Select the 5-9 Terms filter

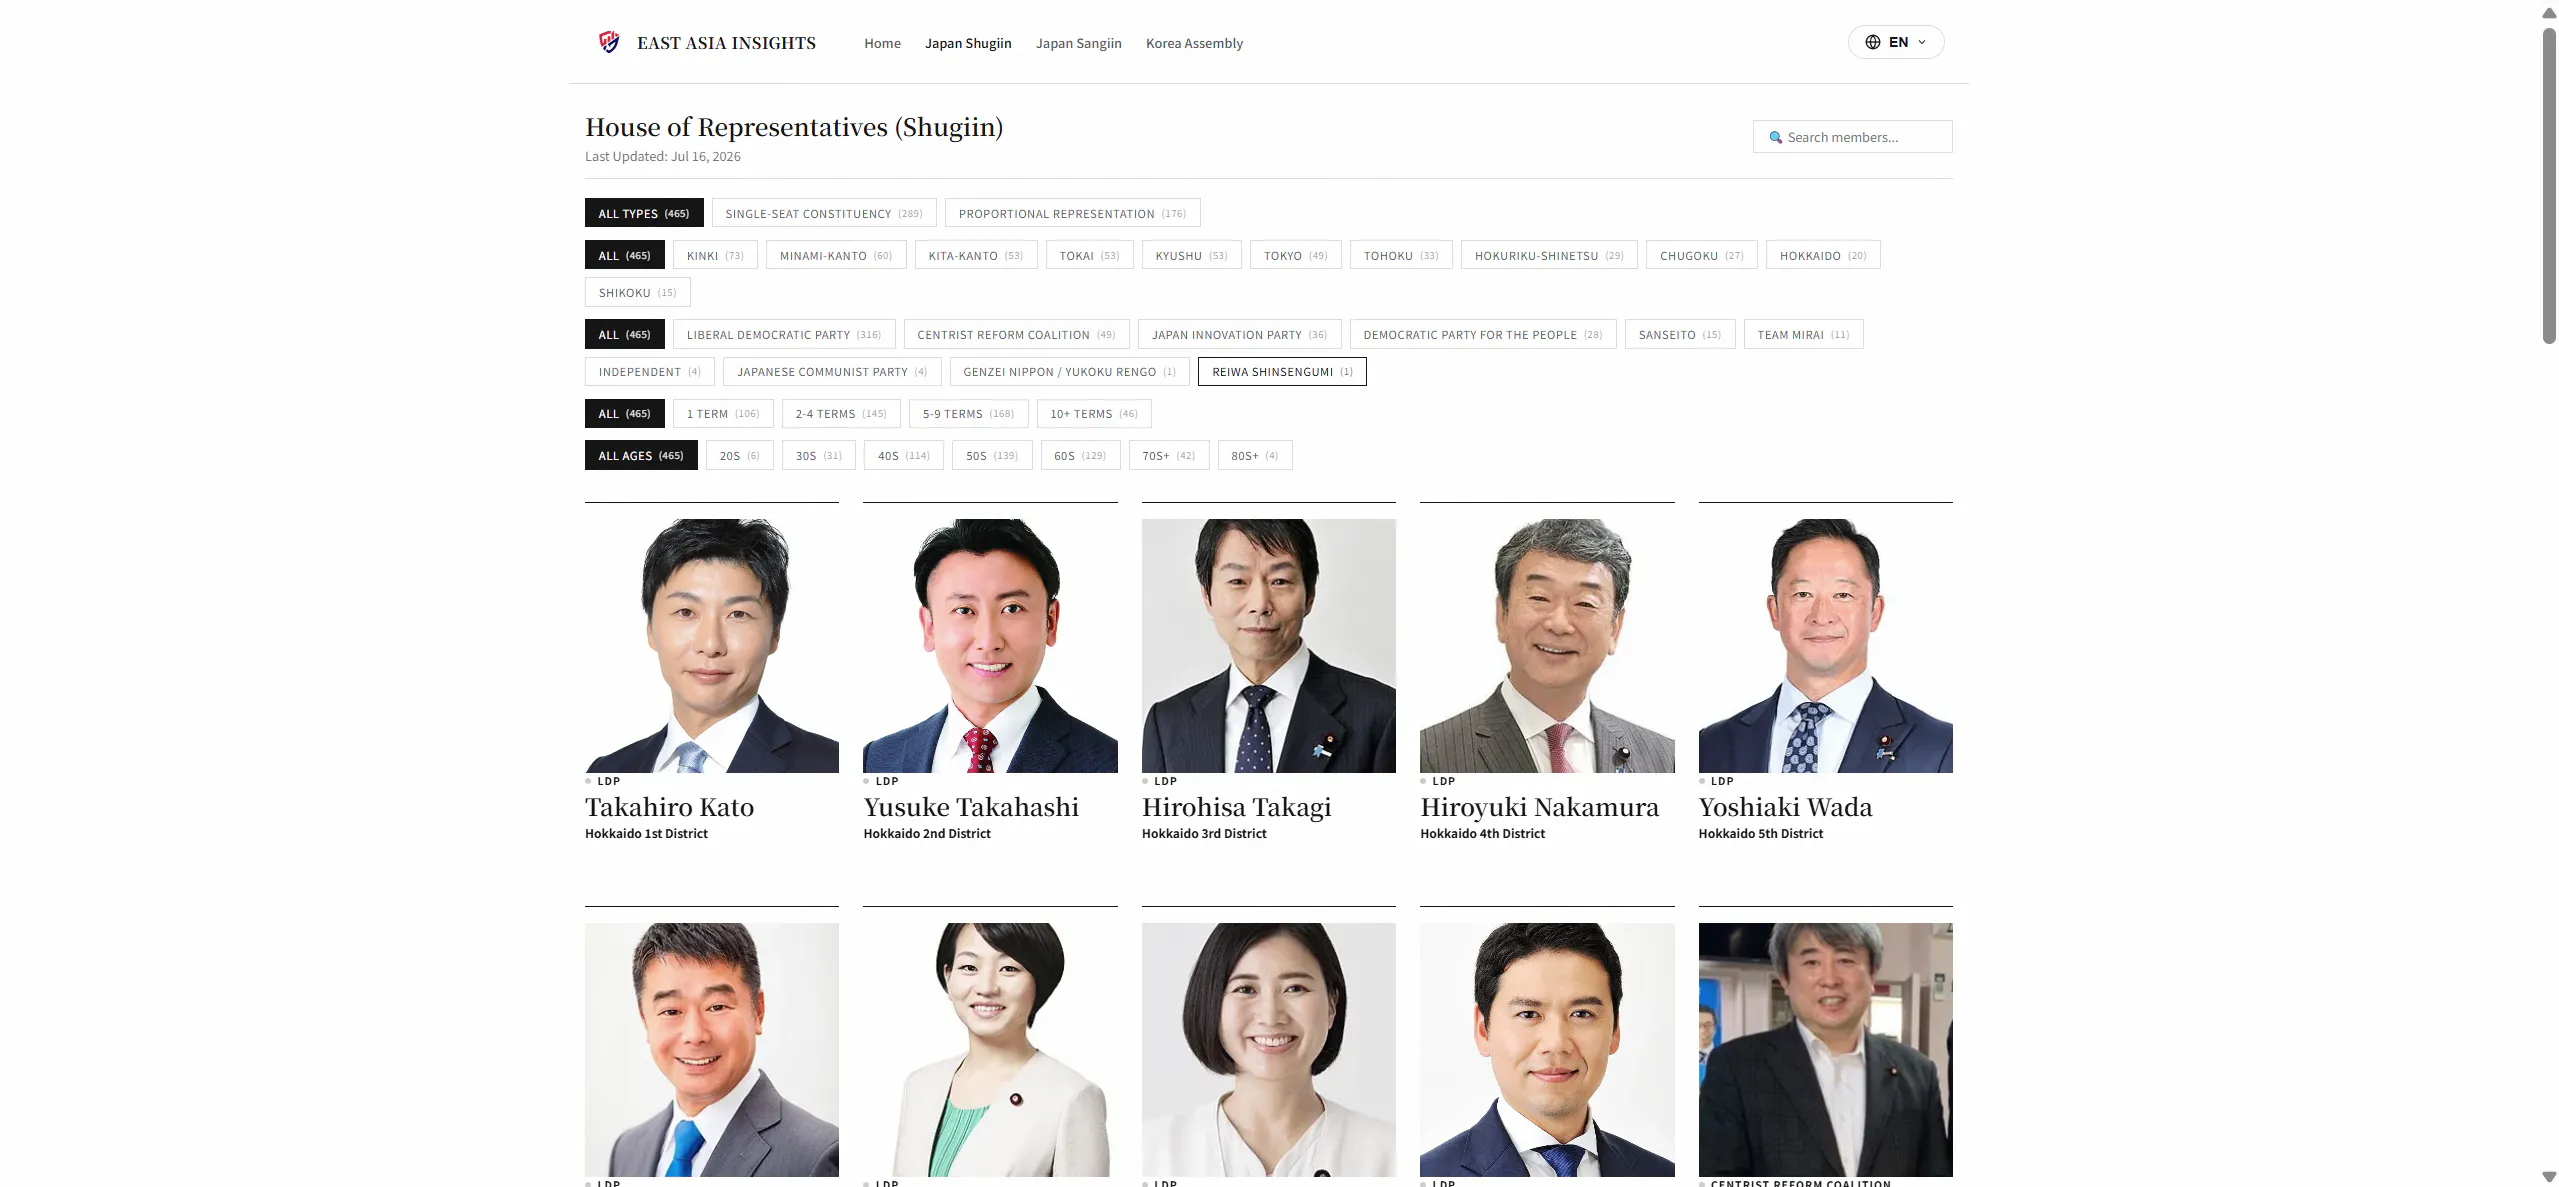pyautogui.click(x=968, y=413)
